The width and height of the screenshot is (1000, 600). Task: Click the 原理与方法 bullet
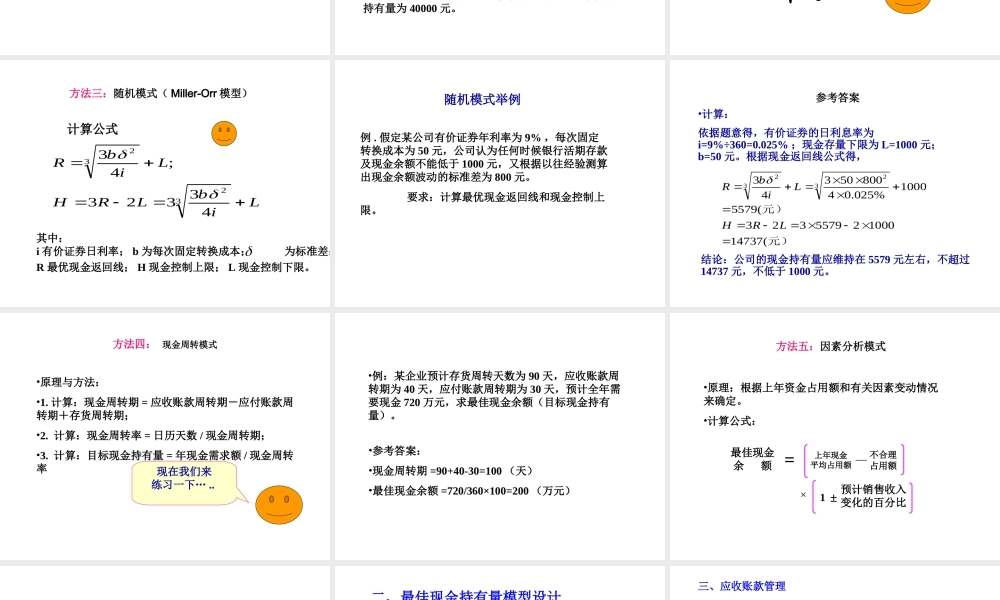point(68,382)
